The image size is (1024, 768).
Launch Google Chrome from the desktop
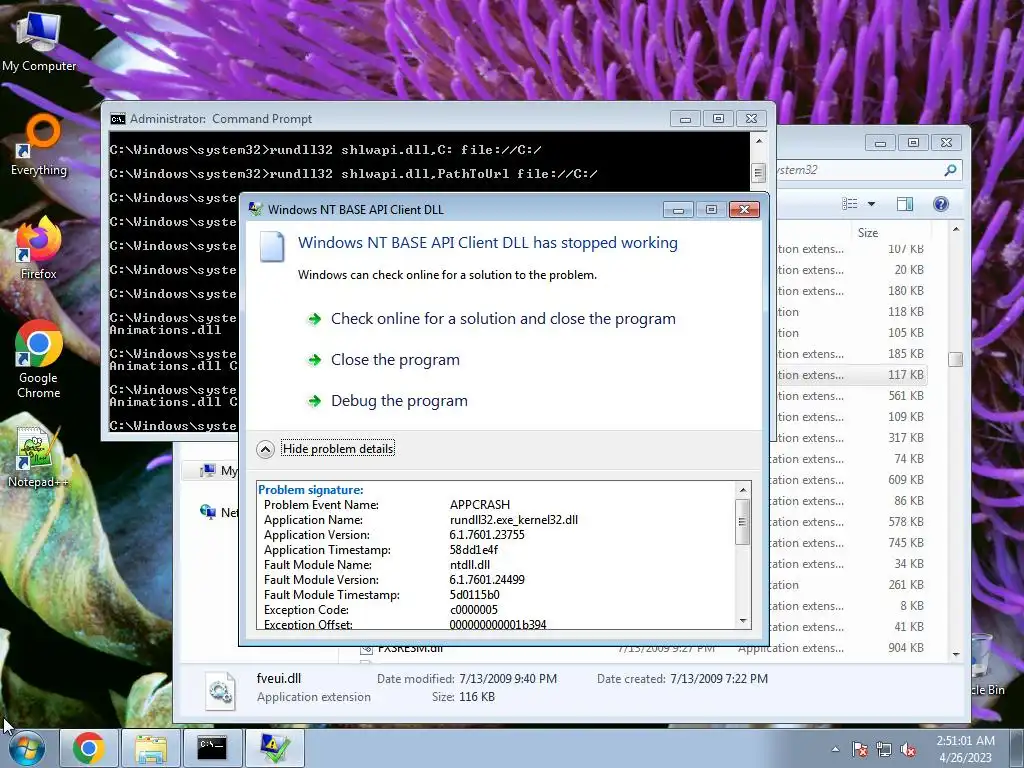[39, 359]
